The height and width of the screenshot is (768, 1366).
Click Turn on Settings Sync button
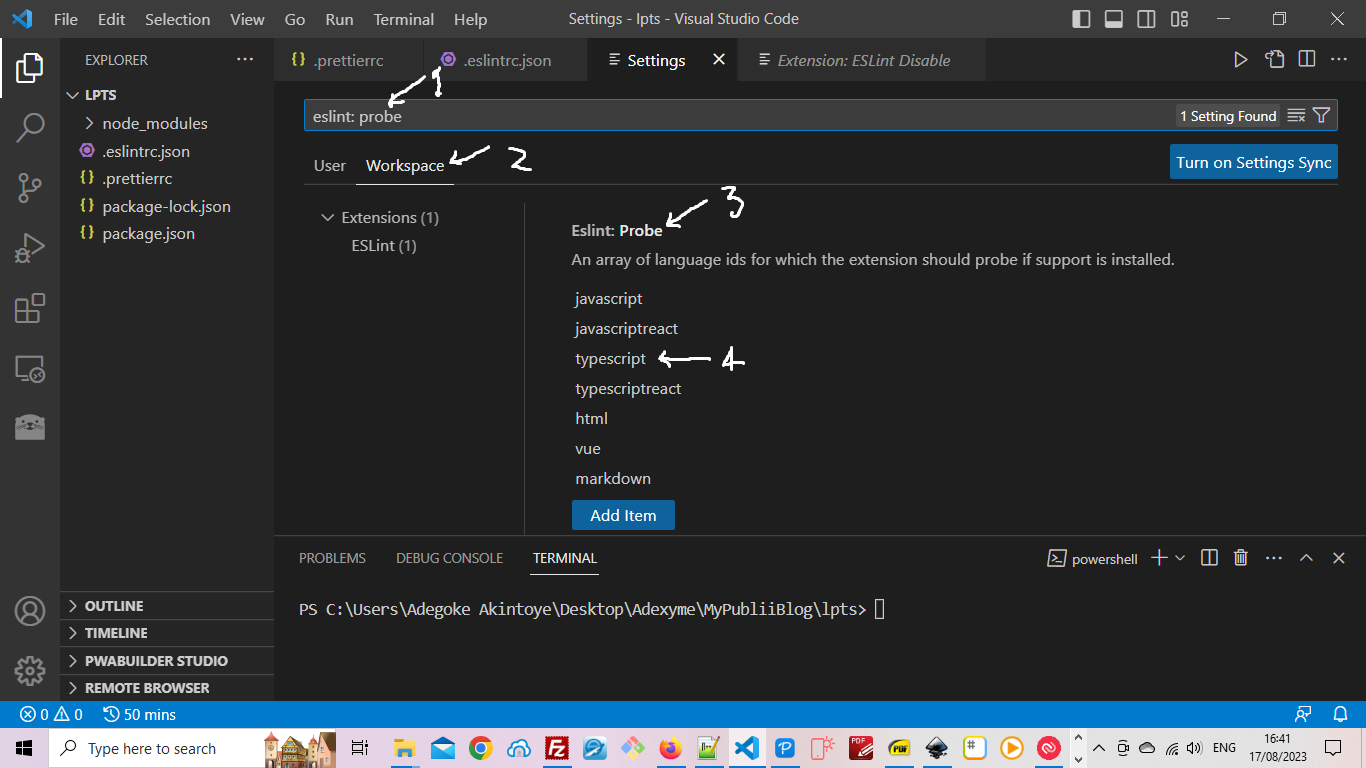tap(1253, 162)
